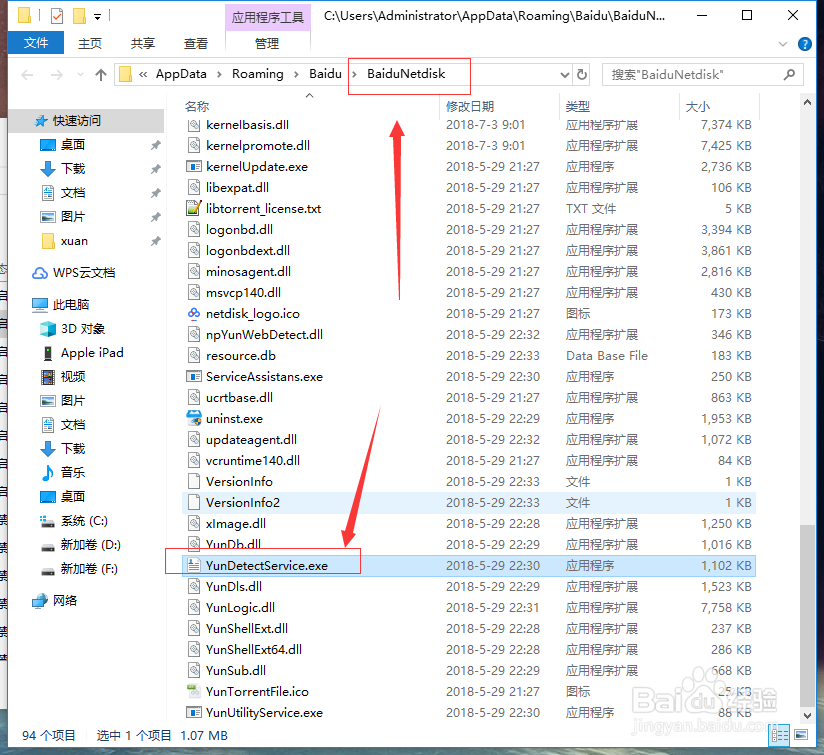Click the file list scroll up arrow
The height and width of the screenshot is (755, 824).
click(x=807, y=104)
